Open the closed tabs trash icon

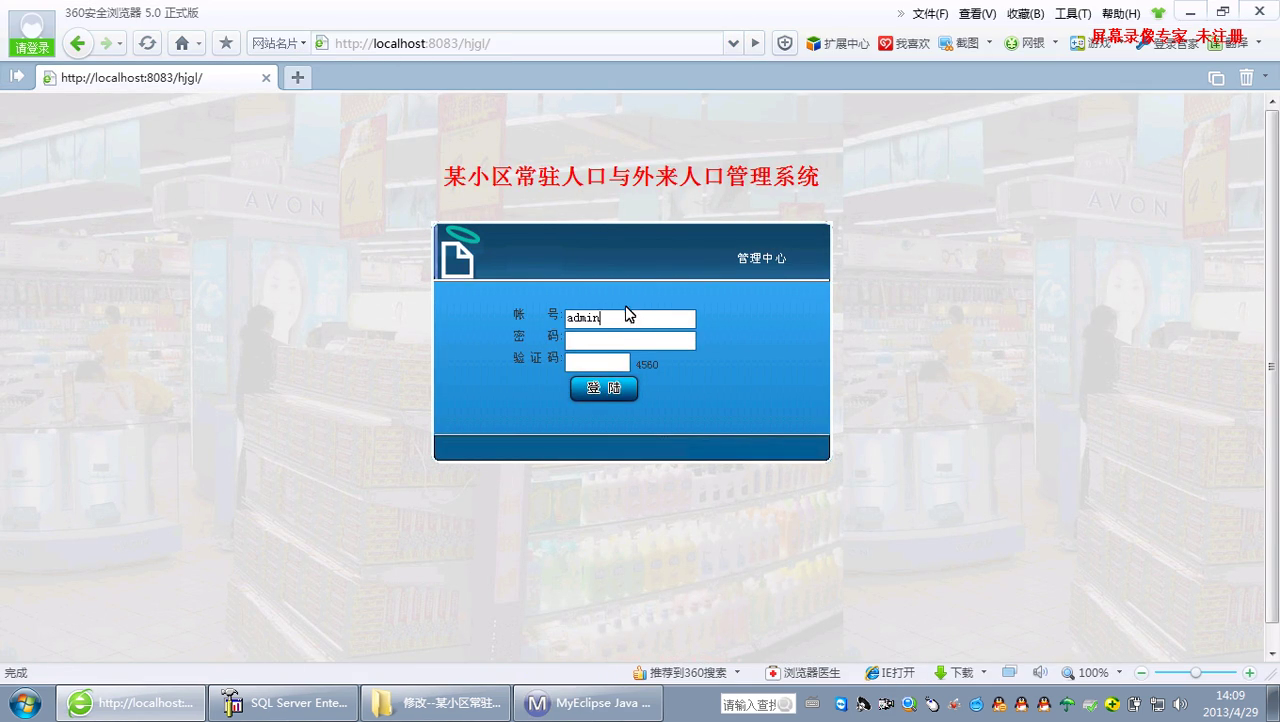(x=1246, y=77)
